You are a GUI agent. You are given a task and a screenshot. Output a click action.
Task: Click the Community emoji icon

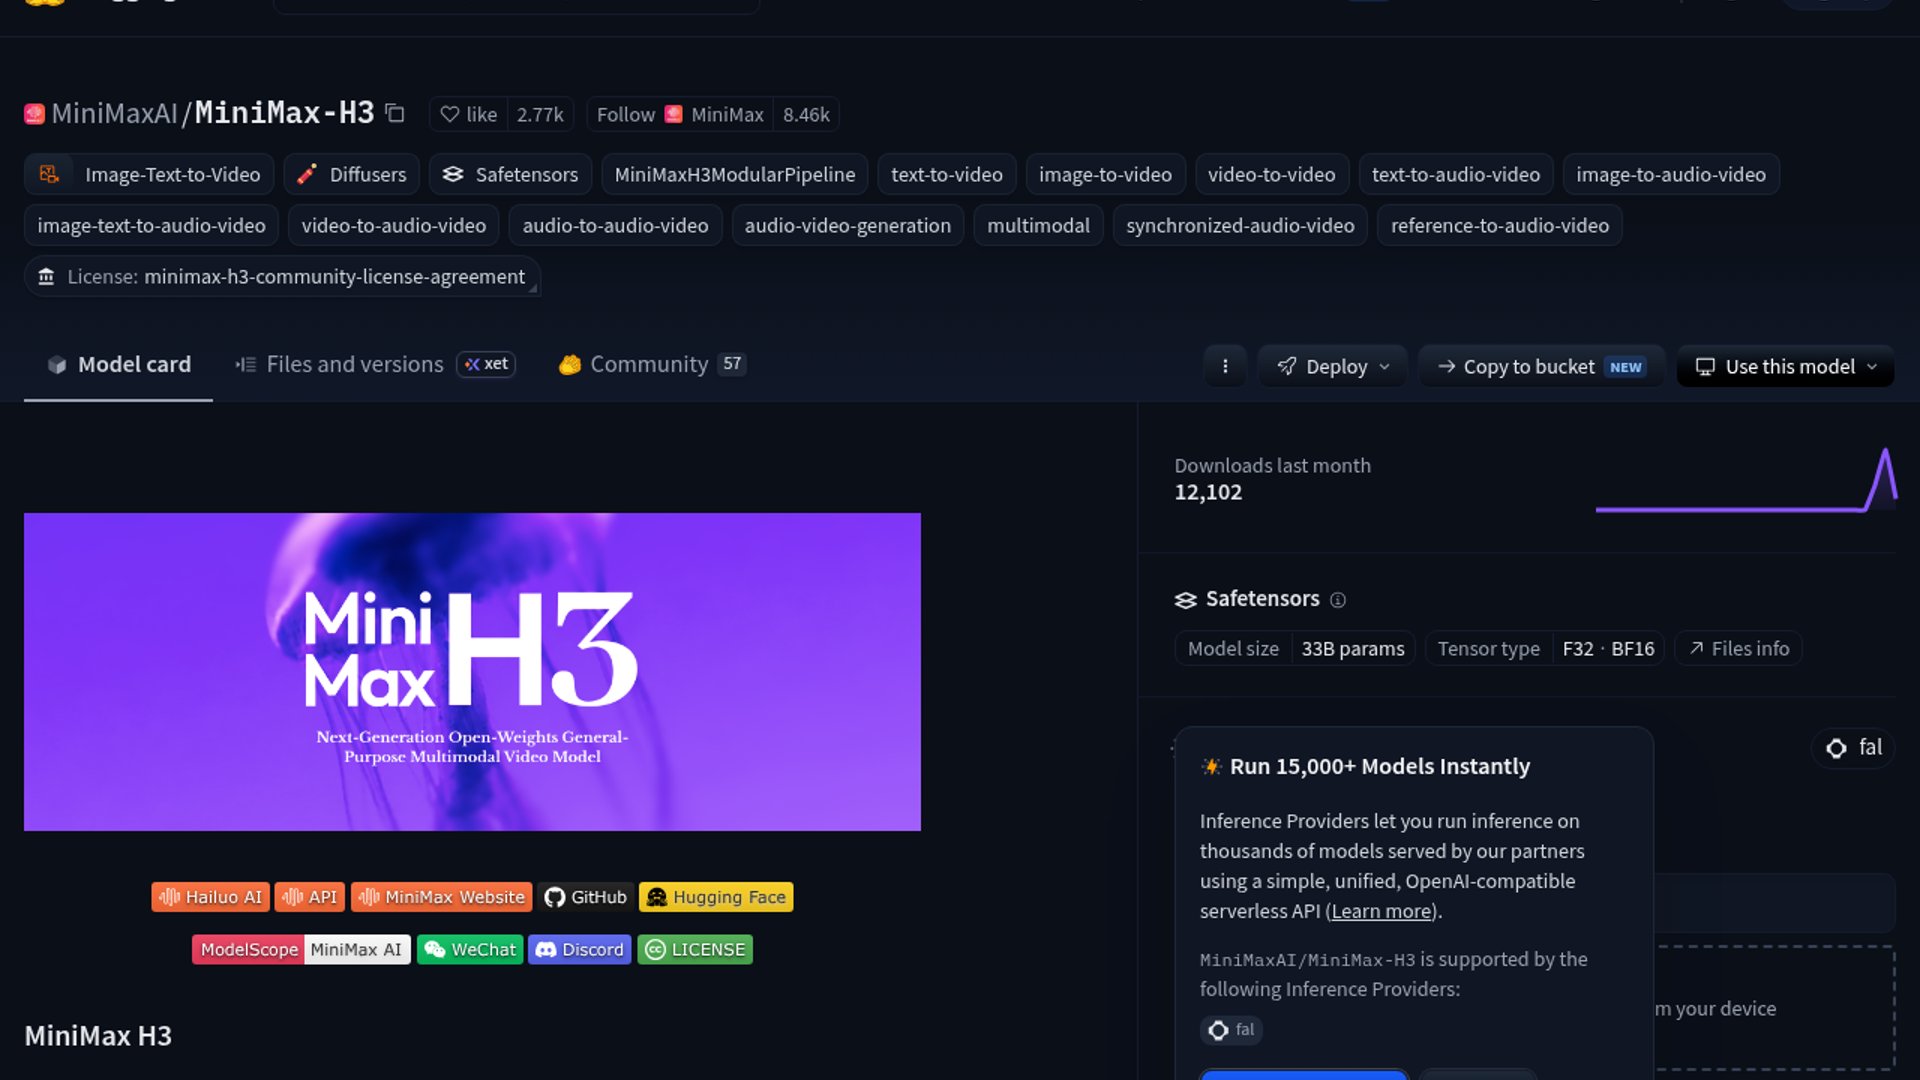(570, 365)
